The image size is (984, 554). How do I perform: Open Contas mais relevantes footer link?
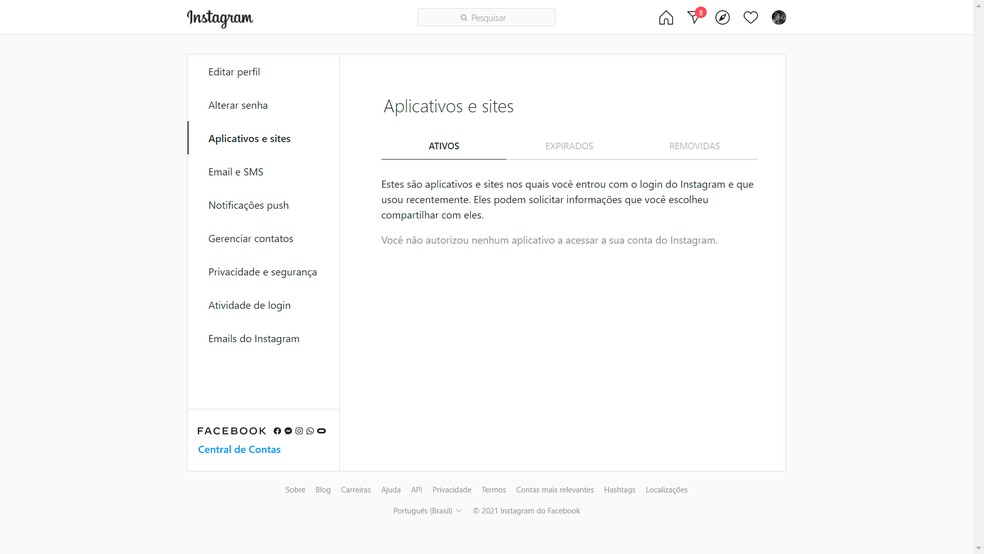click(x=555, y=489)
